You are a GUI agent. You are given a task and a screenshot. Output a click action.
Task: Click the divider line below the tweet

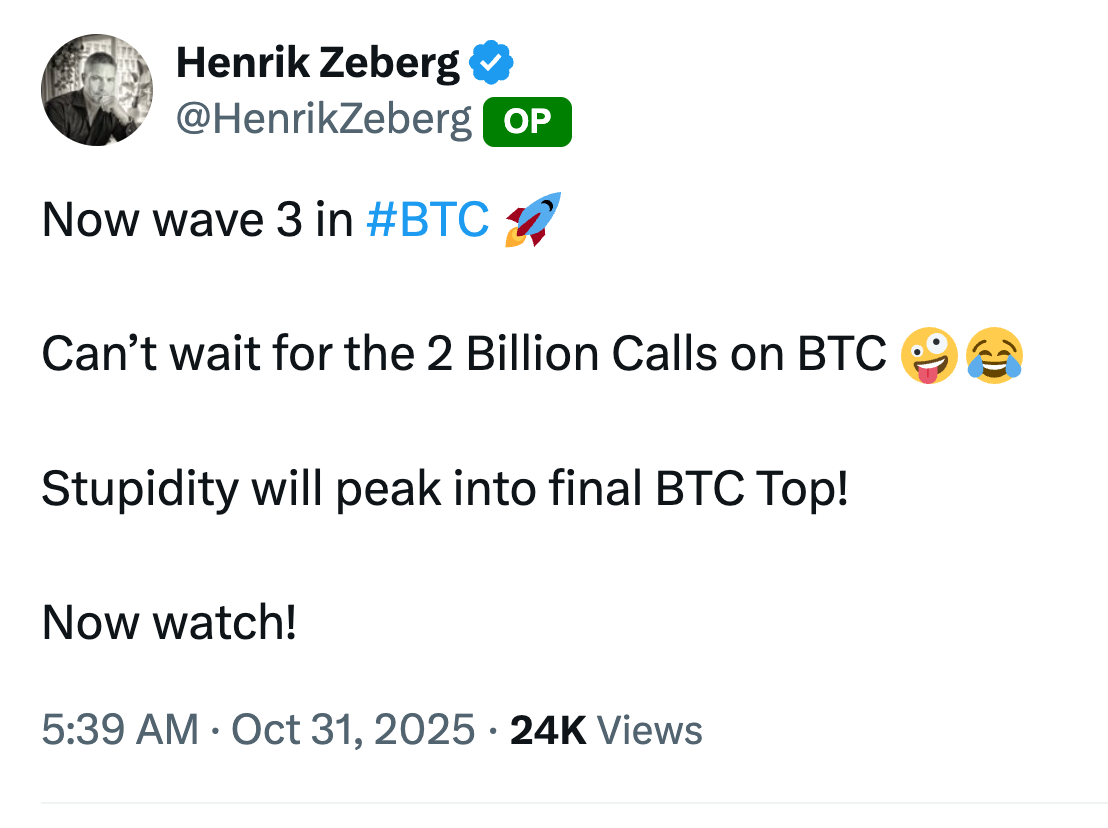click(574, 802)
